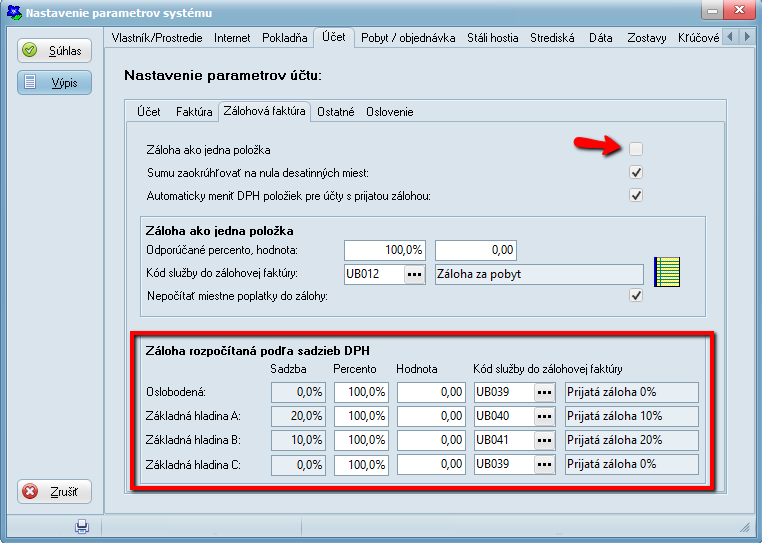Uncheck Nepočítať miestne poplatky do zálohy
The image size is (762, 543).
point(636,295)
